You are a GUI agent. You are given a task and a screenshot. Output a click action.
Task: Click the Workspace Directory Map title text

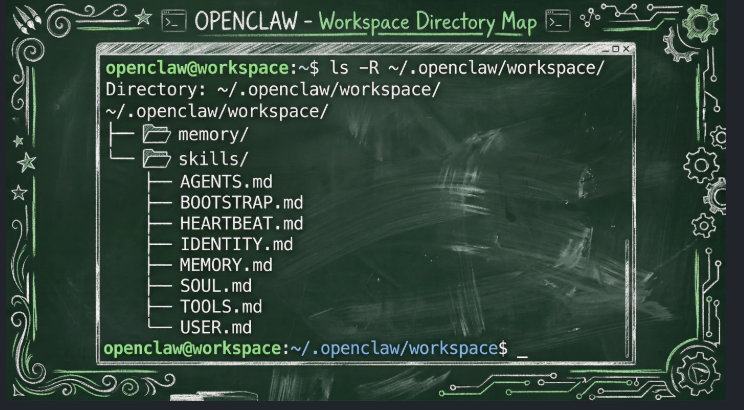pyautogui.click(x=427, y=21)
